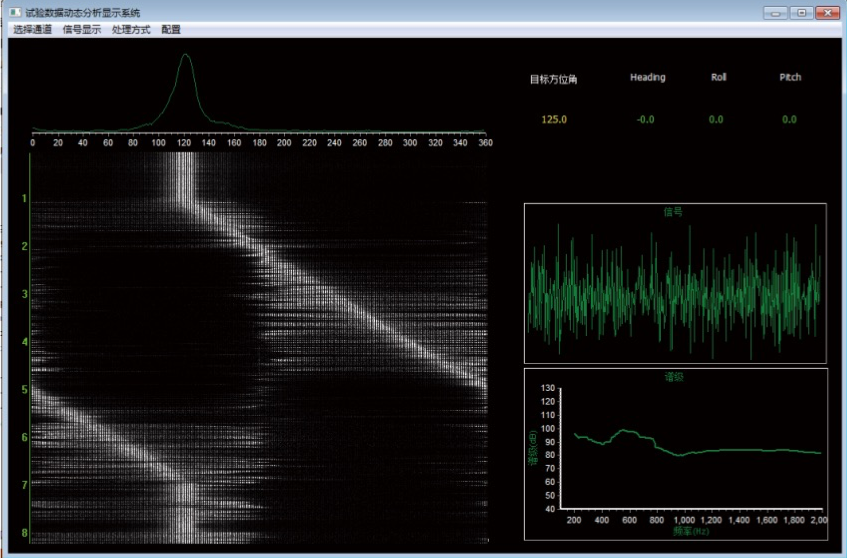The image size is (847, 558).
Task: Open the 选择通道 menu
Action: pos(32,30)
